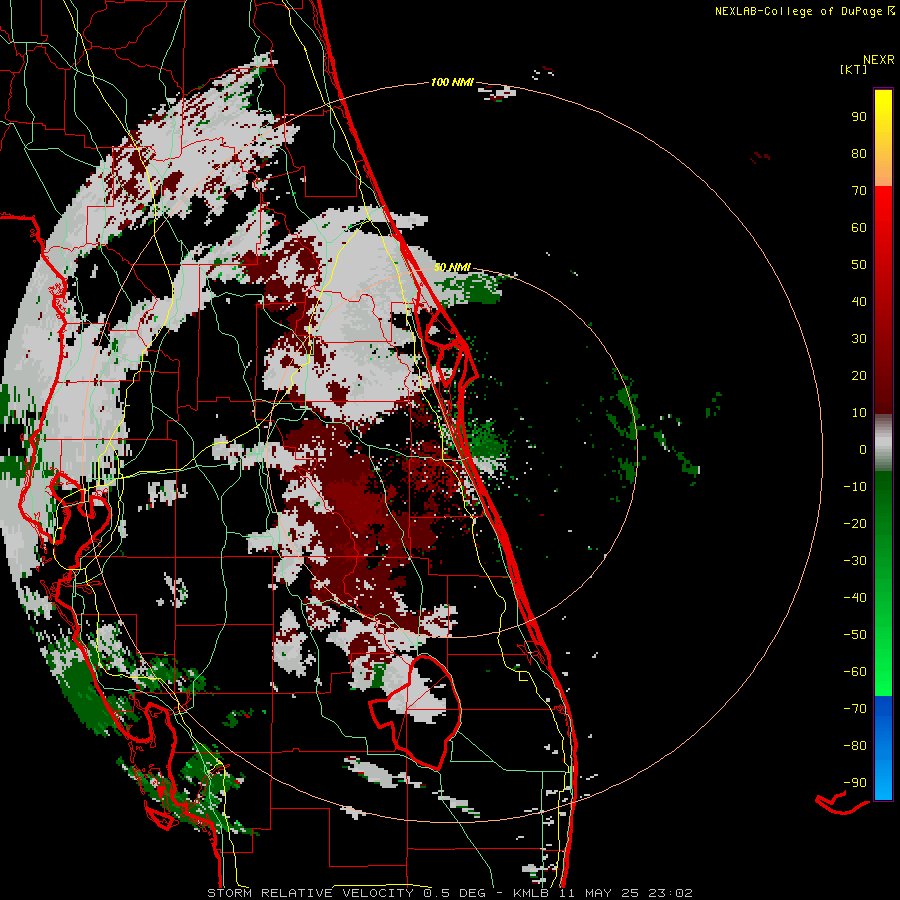Click the -50 knot scale label

(x=855, y=635)
